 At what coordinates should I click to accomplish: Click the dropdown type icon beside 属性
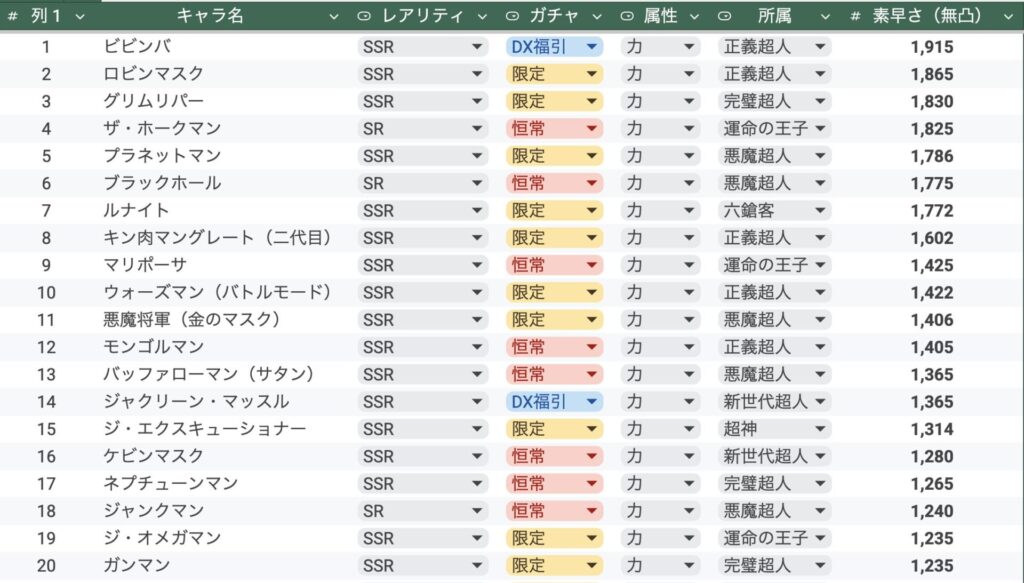coord(627,16)
